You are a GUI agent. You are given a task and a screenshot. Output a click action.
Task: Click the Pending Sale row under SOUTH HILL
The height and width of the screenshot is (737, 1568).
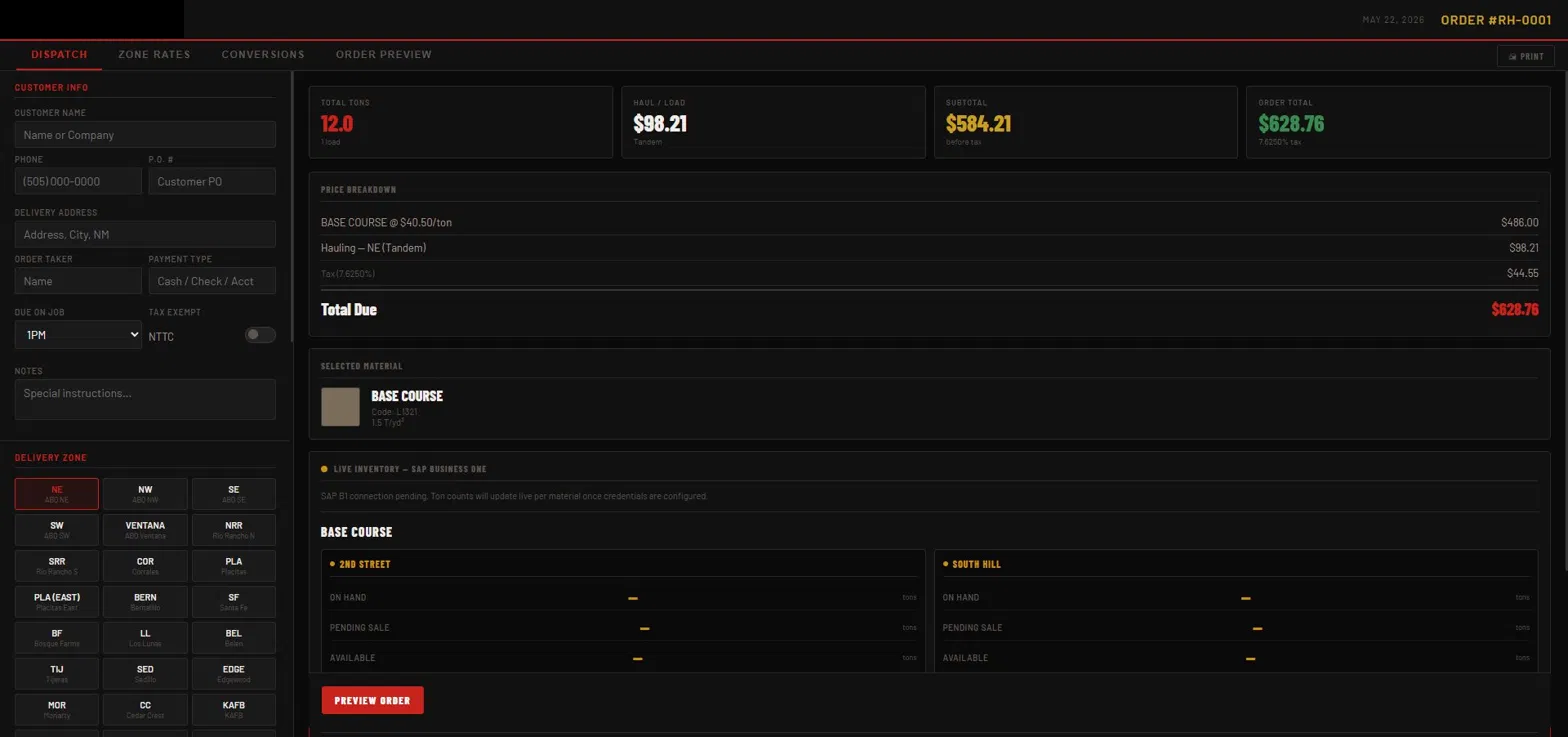coord(1236,628)
